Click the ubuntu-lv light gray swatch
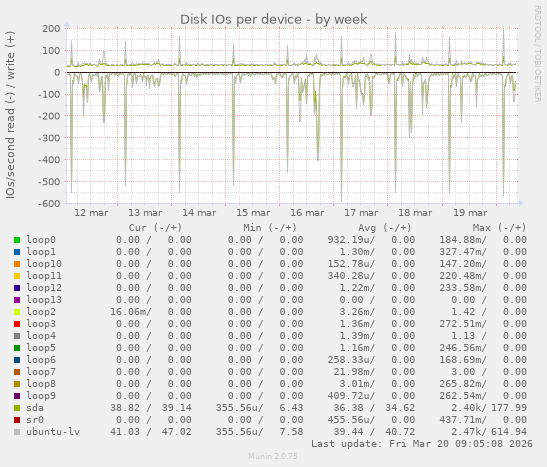 click(x=17, y=432)
